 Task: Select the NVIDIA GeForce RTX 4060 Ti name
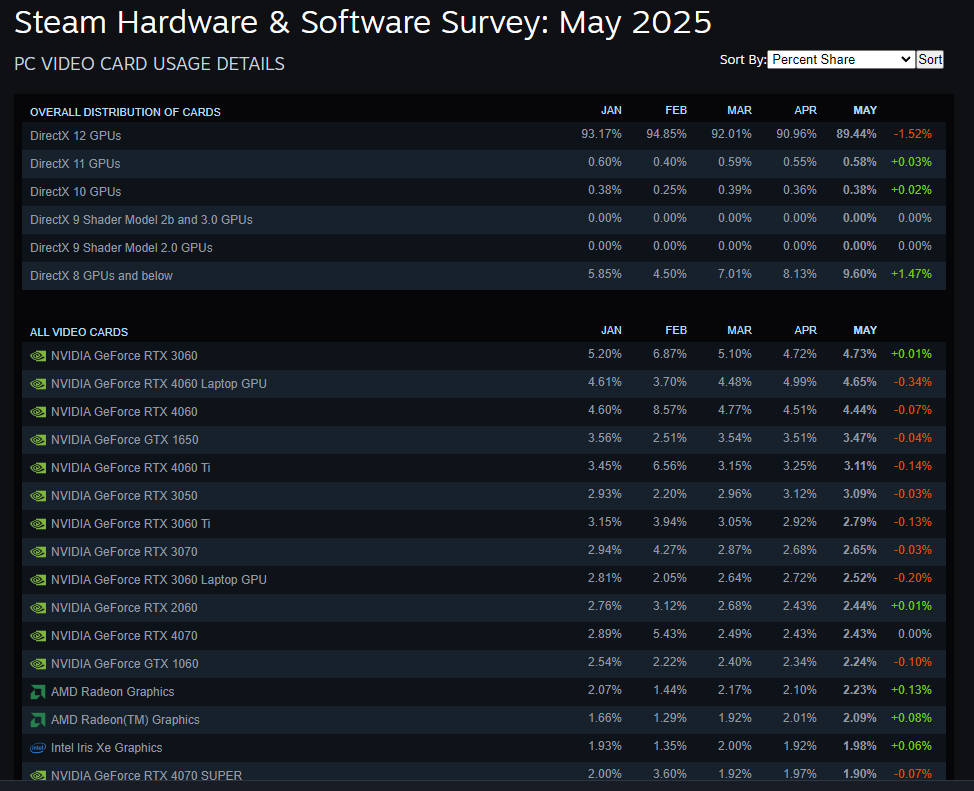pos(130,468)
